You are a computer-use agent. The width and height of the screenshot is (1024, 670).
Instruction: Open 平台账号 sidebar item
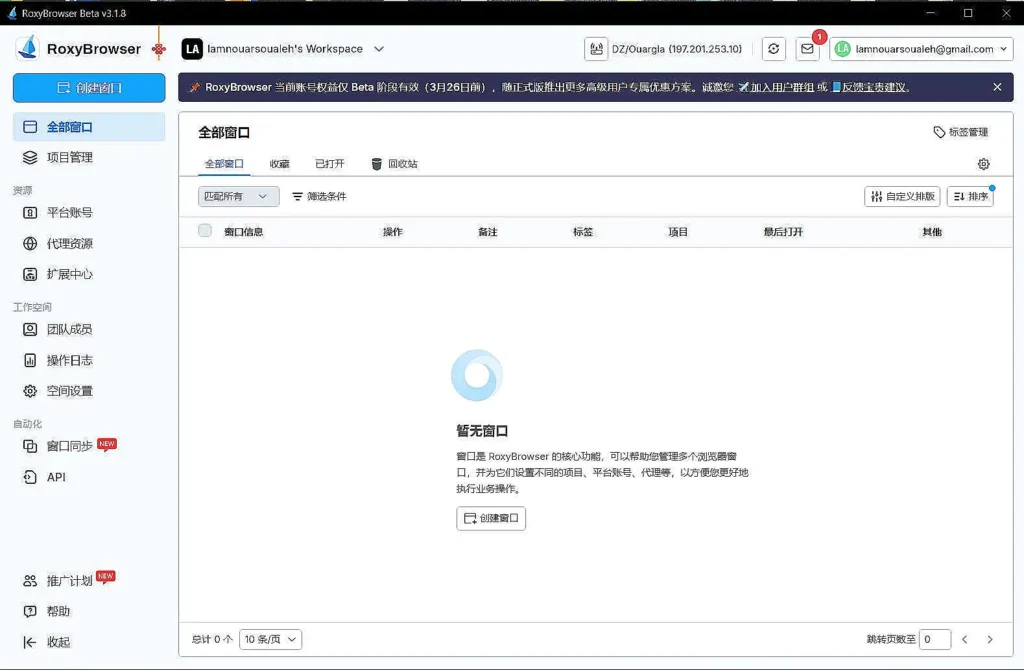pos(89,212)
